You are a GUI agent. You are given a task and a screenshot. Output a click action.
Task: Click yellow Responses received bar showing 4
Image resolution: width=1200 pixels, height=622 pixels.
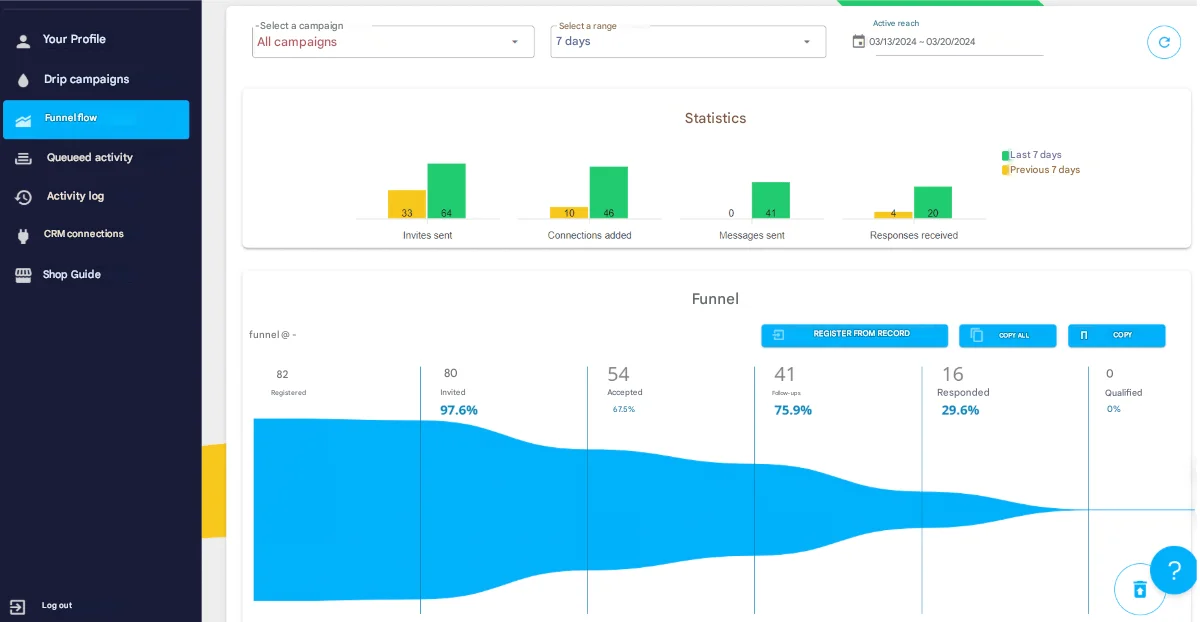click(x=893, y=215)
